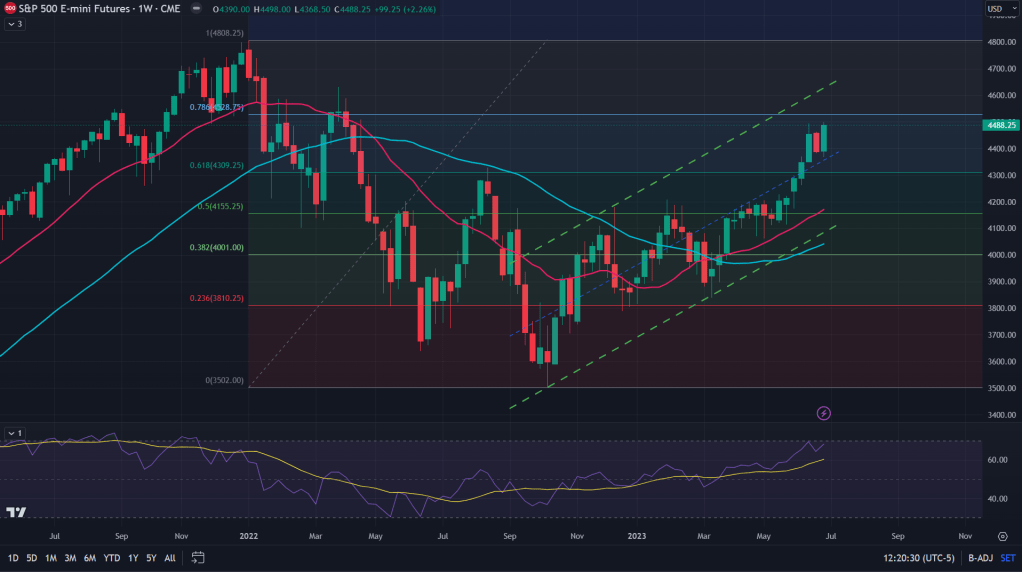The height and width of the screenshot is (572, 1022).
Task: Toggle B-ADJ back-adjustment for contract changes
Action: click(x=979, y=557)
